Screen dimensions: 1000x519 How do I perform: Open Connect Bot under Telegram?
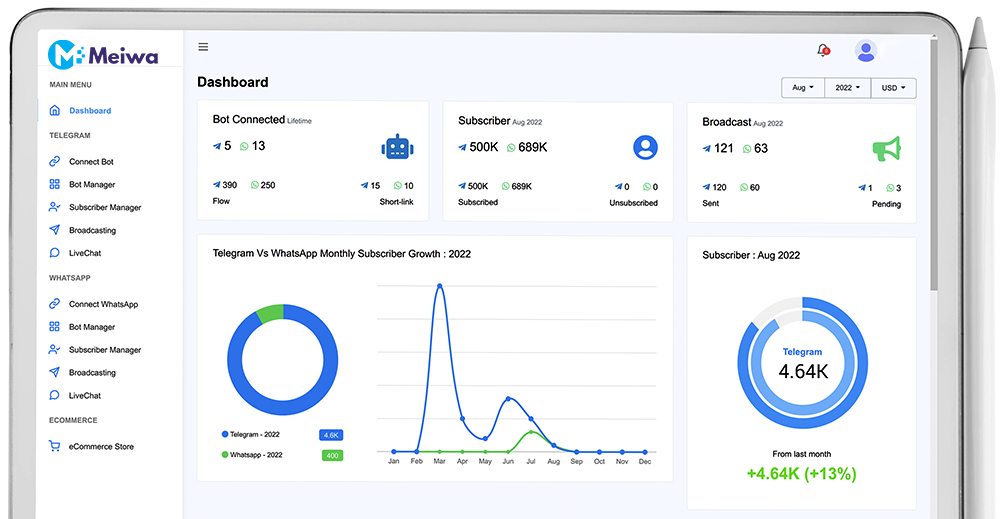91,162
